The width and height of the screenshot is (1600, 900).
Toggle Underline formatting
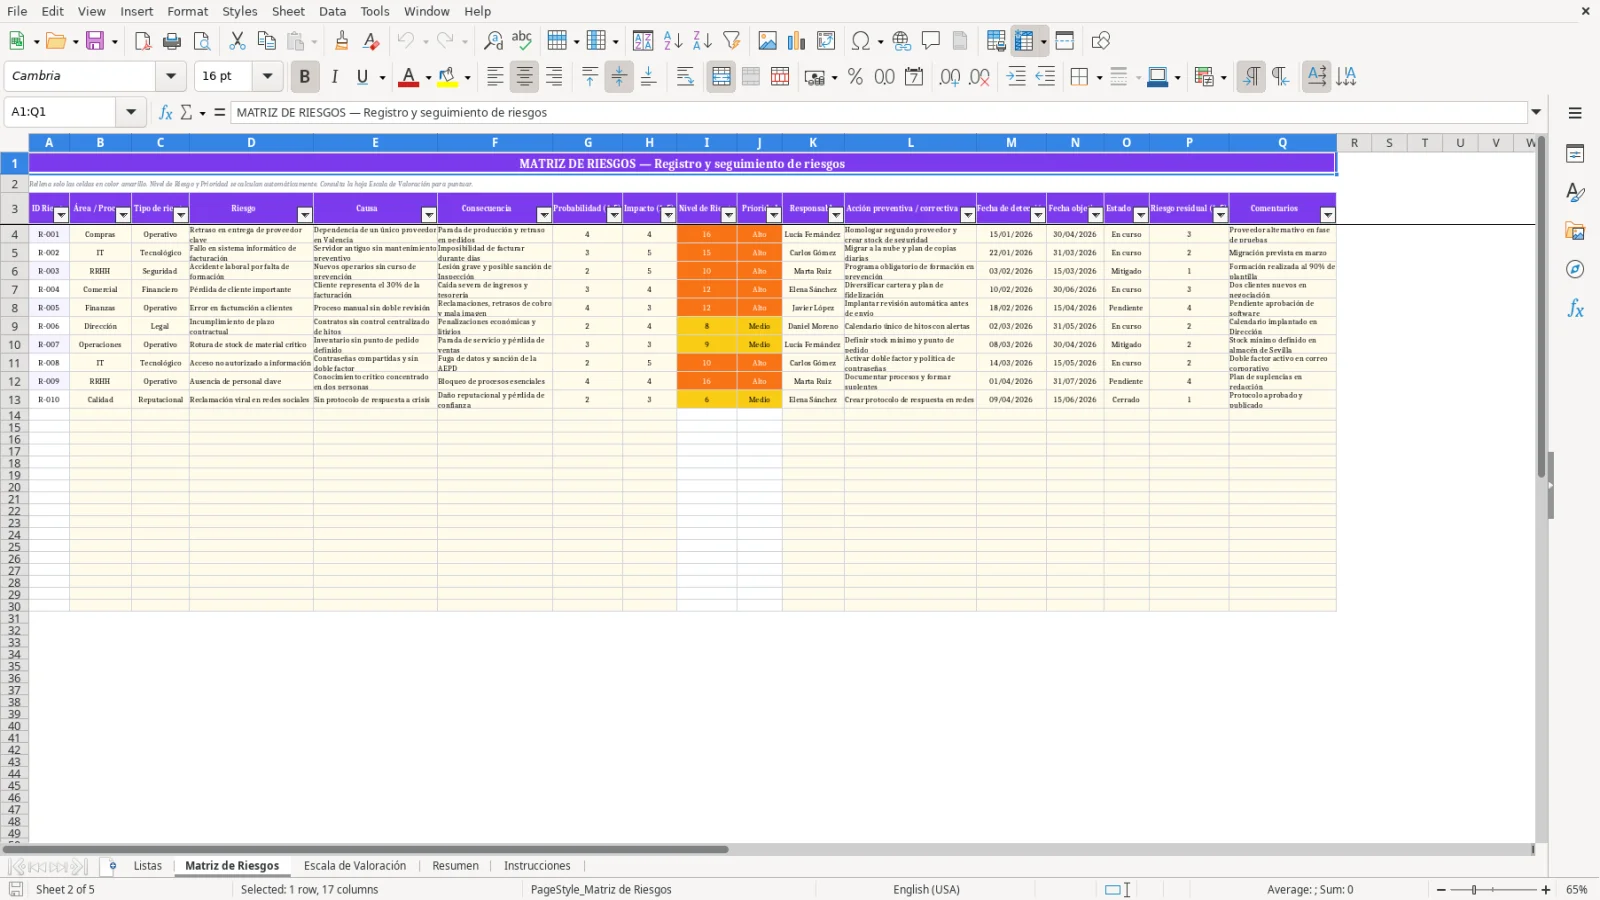tap(363, 77)
